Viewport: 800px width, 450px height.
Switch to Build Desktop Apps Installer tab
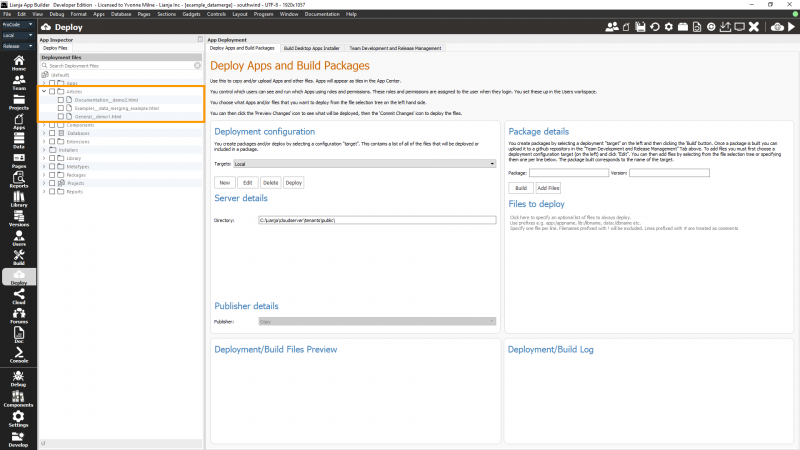312,48
